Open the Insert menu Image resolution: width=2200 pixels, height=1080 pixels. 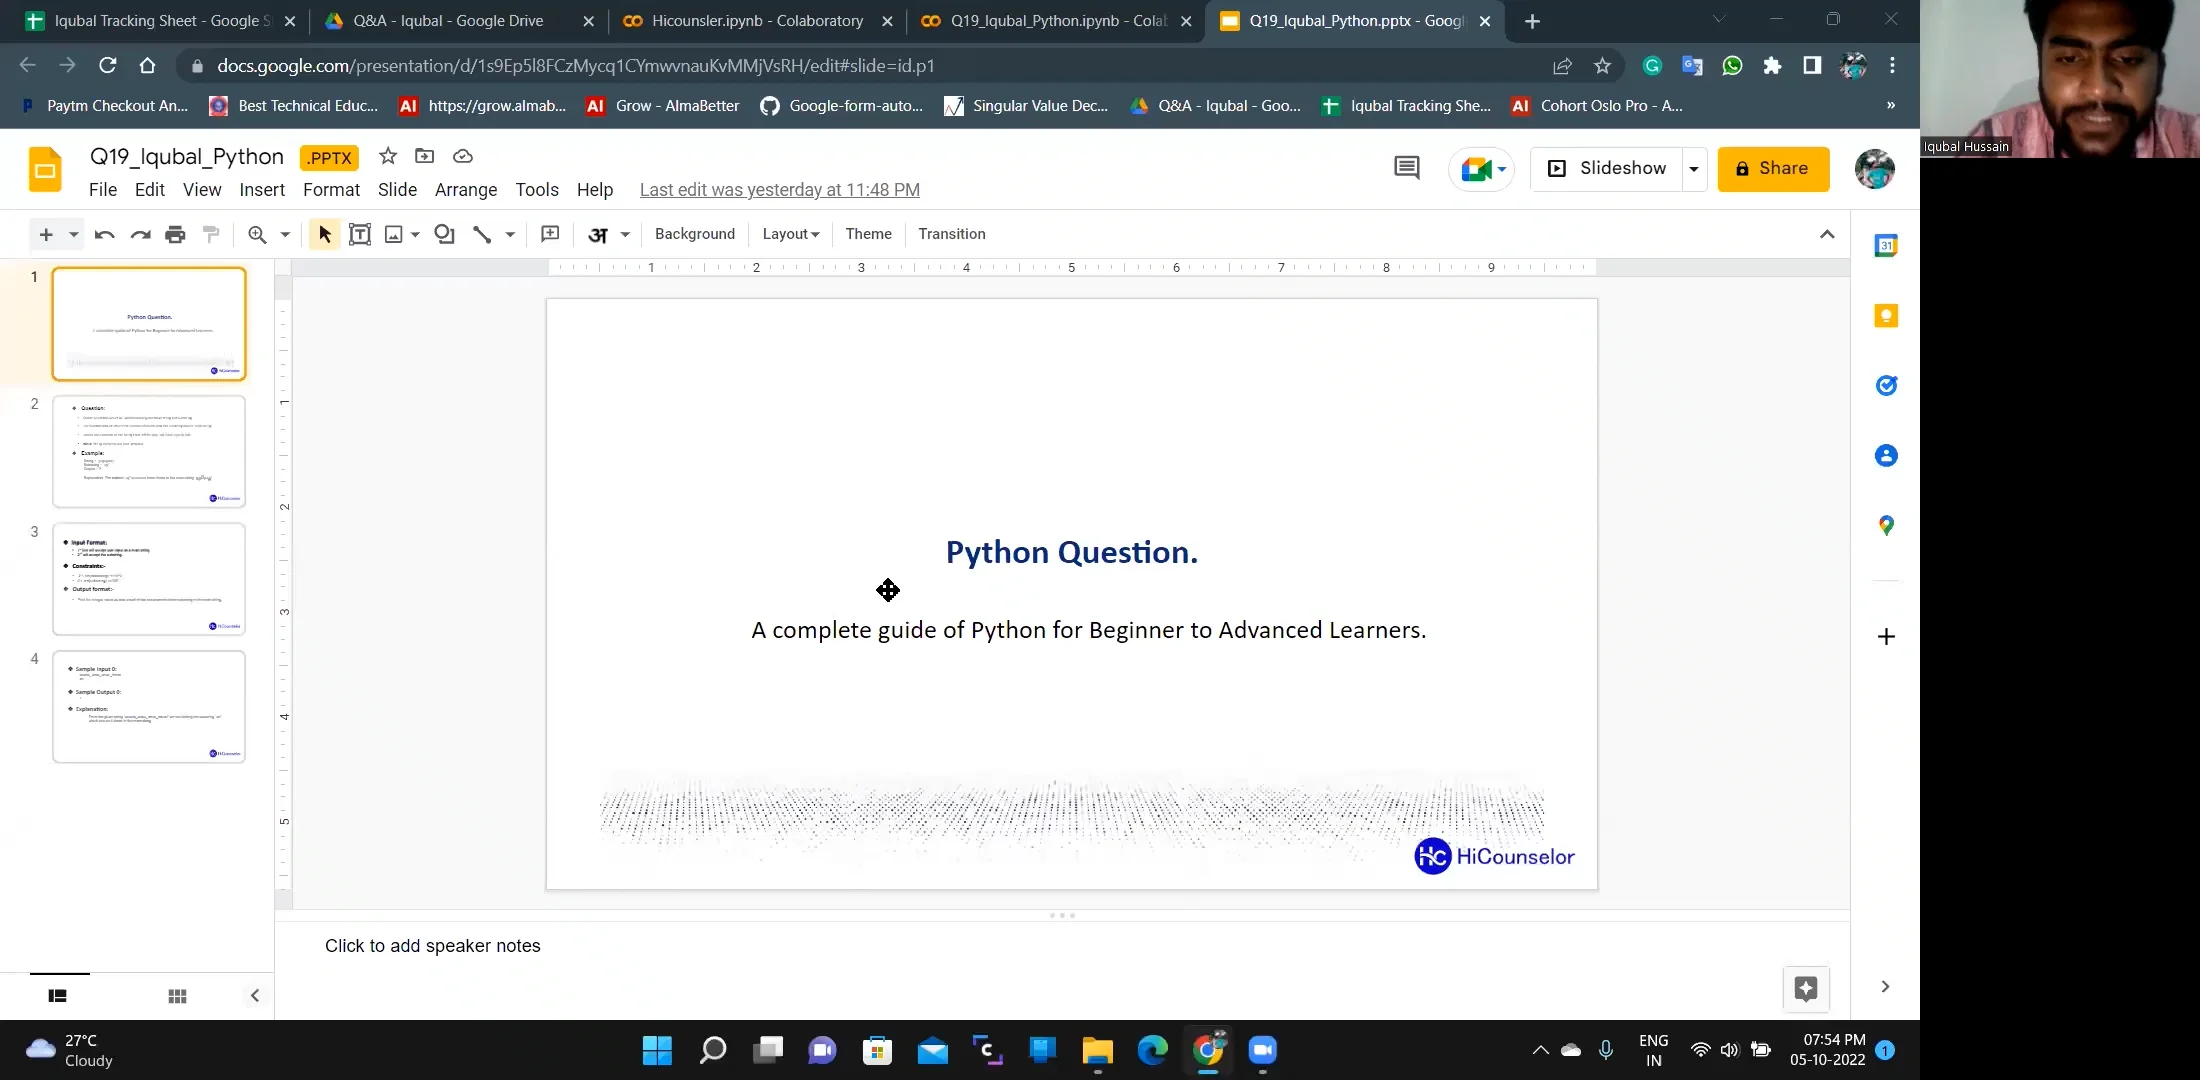pyautogui.click(x=262, y=190)
